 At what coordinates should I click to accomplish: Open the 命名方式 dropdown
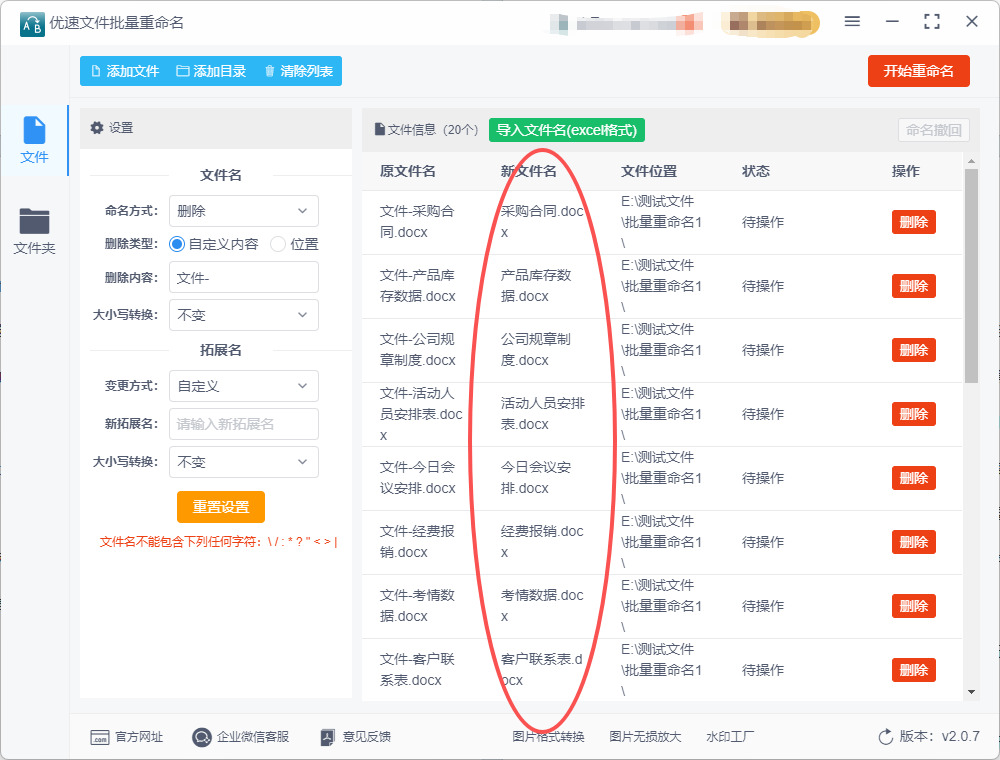pyautogui.click(x=244, y=211)
